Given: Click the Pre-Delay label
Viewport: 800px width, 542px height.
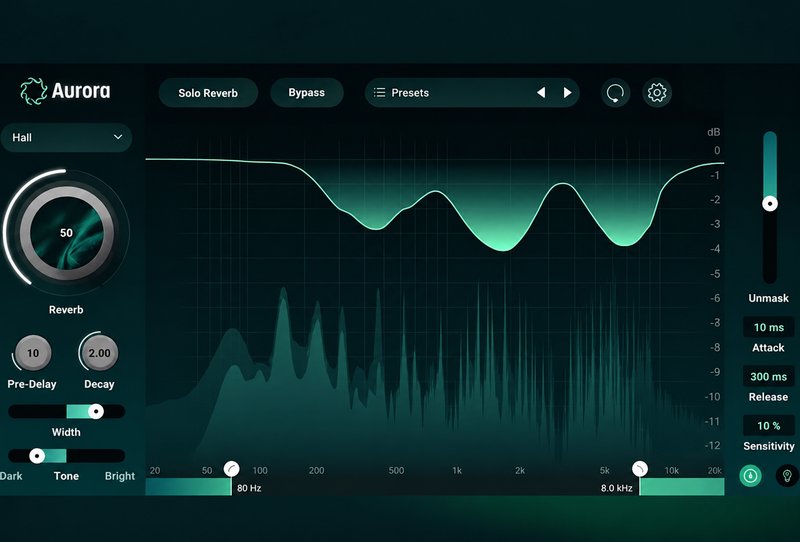Looking at the screenshot, I should (32, 384).
